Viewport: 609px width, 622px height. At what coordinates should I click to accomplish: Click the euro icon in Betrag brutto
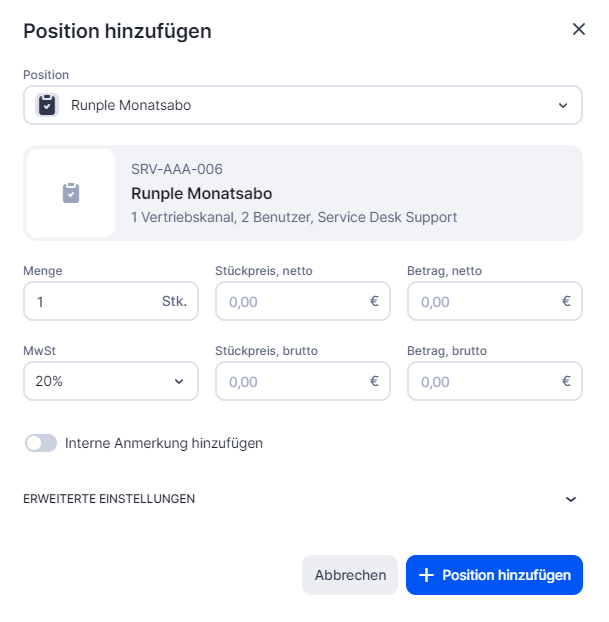pyautogui.click(x=566, y=381)
